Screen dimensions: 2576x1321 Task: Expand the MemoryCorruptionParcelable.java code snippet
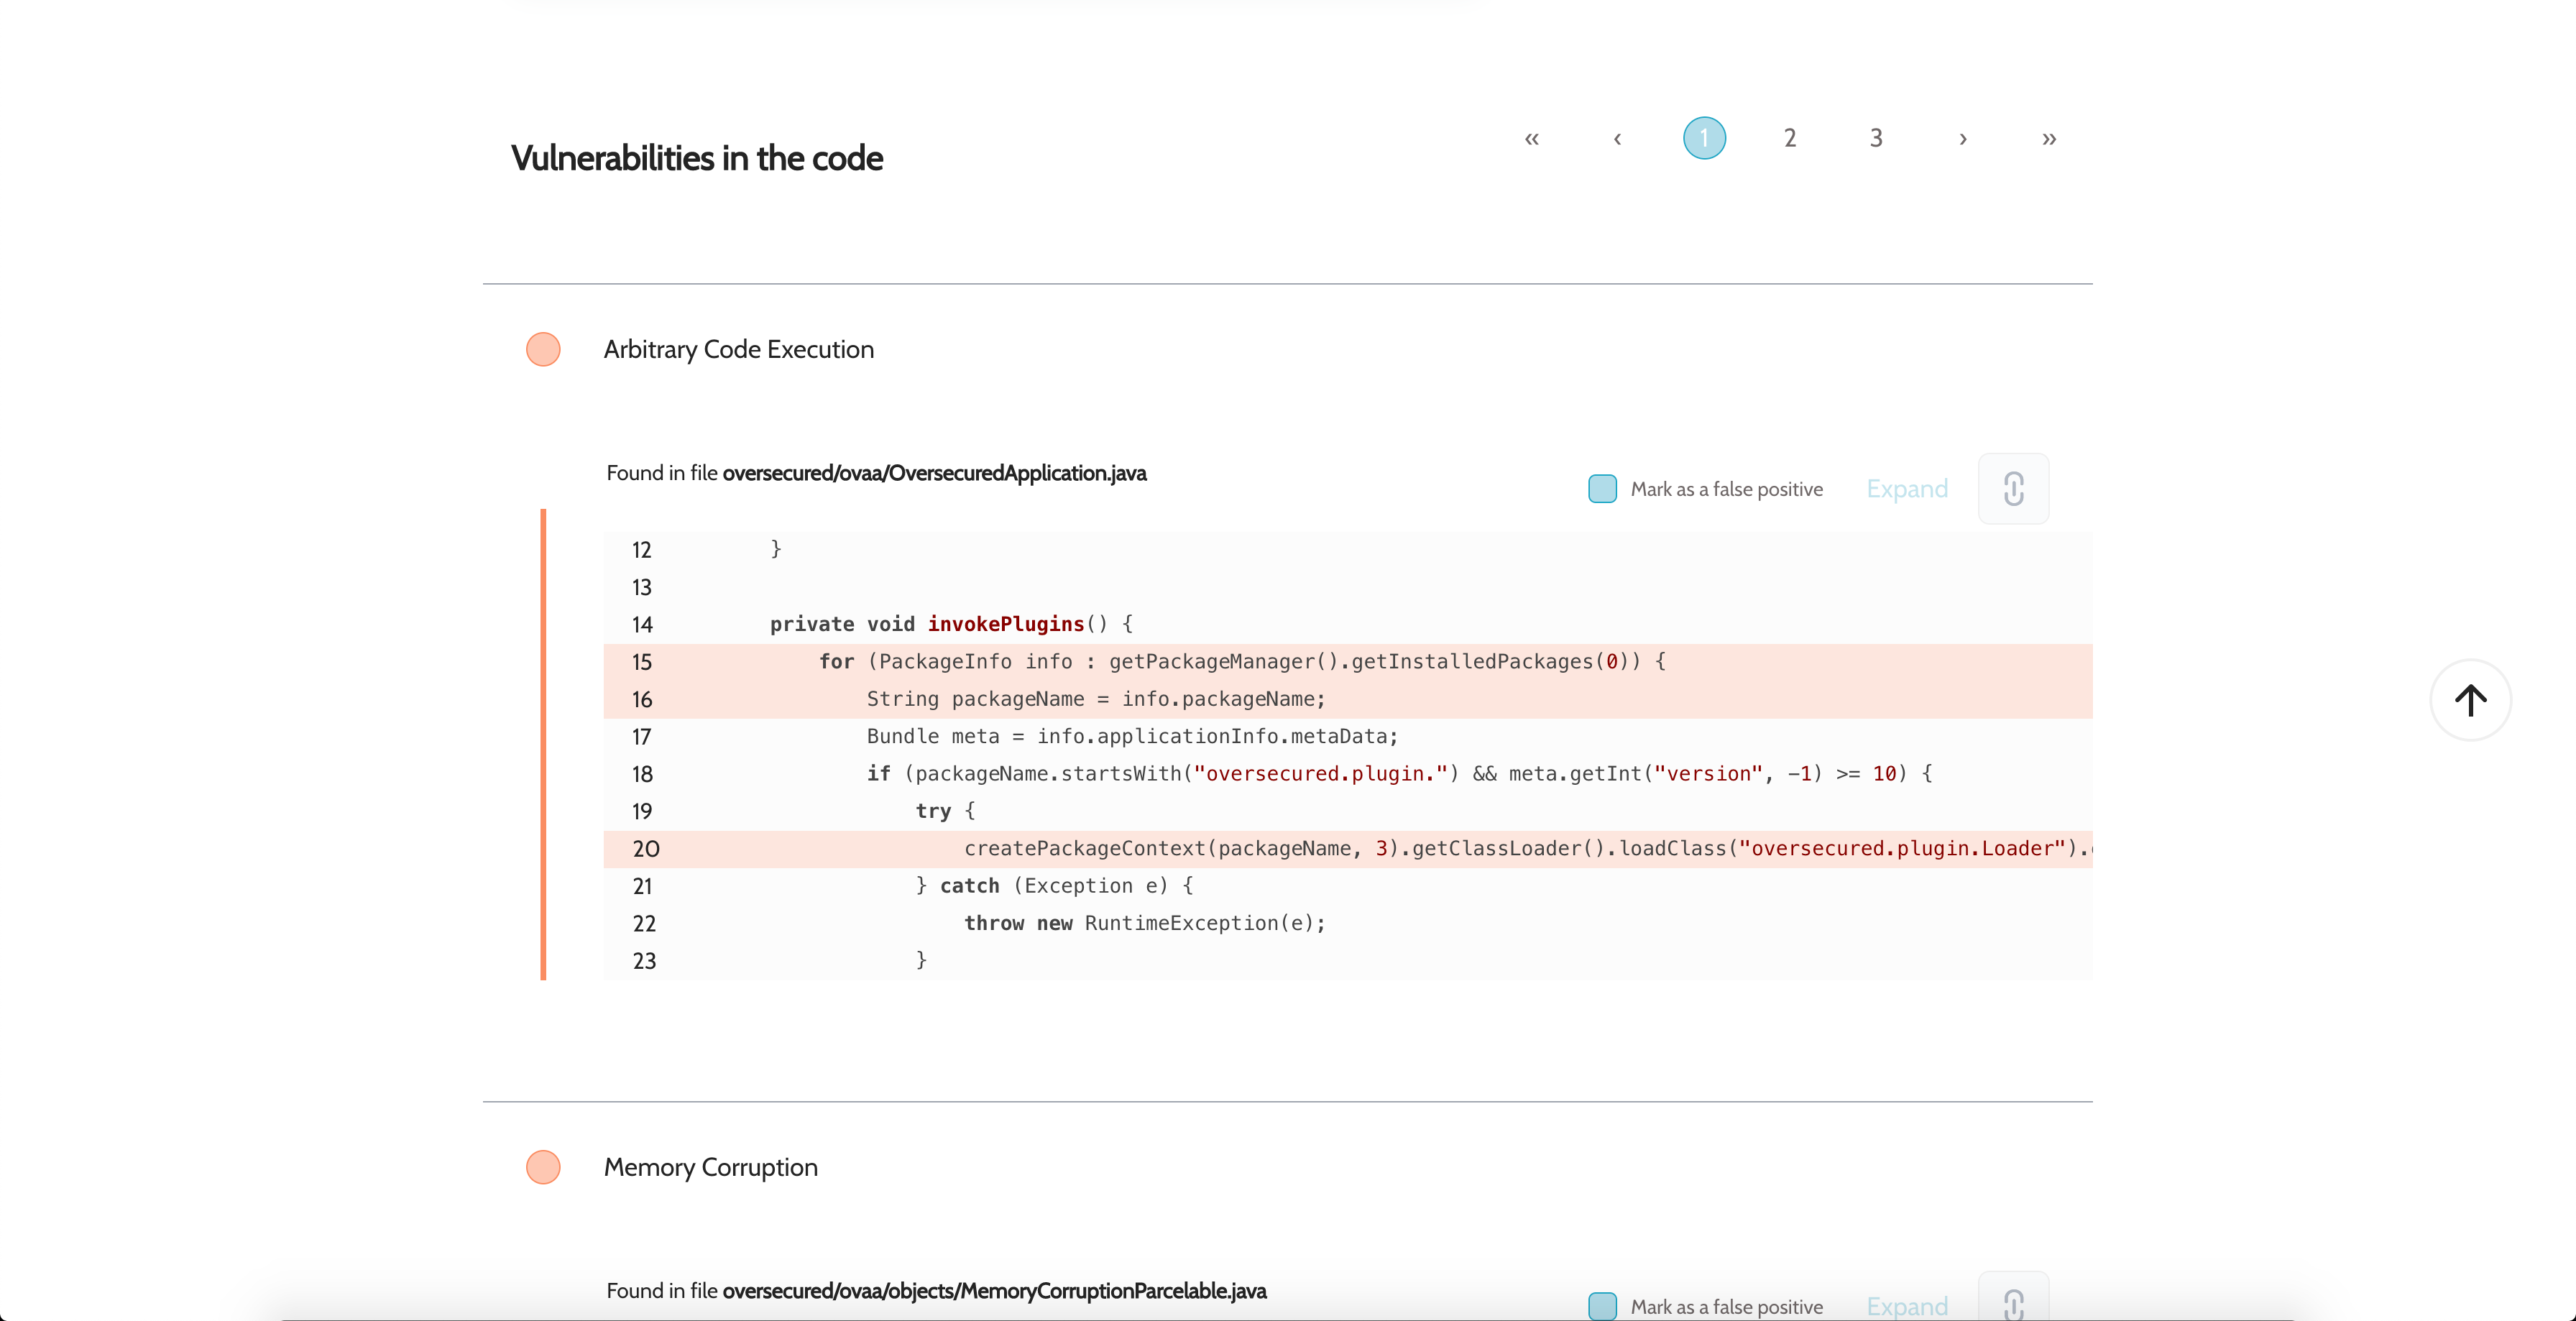pyautogui.click(x=1906, y=1305)
